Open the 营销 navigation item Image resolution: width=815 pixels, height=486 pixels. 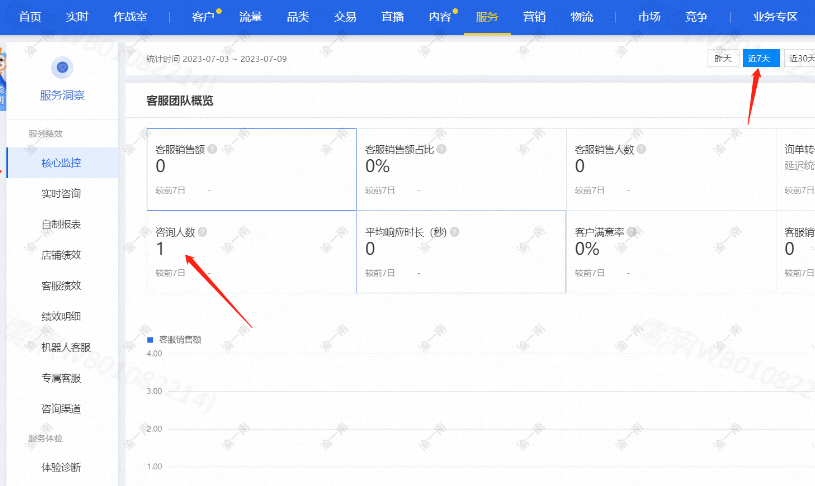[534, 17]
